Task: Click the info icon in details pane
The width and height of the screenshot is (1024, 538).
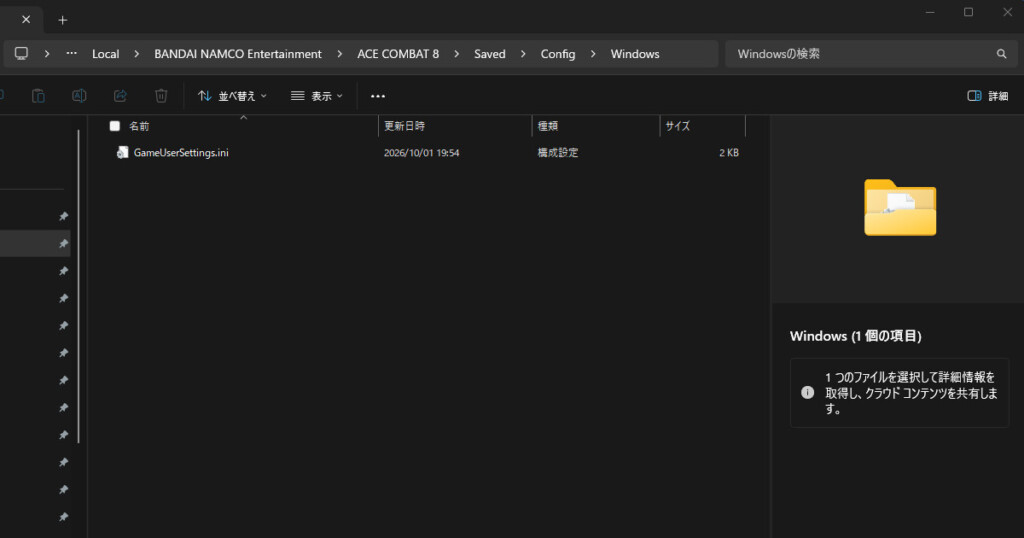Action: [808, 392]
